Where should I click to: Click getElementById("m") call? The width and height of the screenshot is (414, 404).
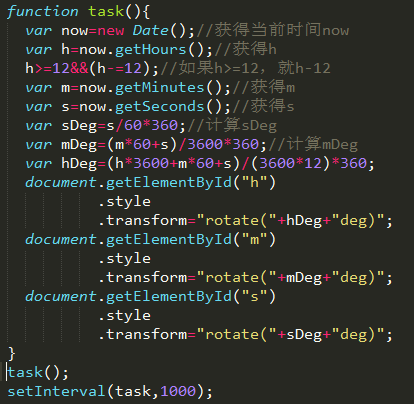191,240
